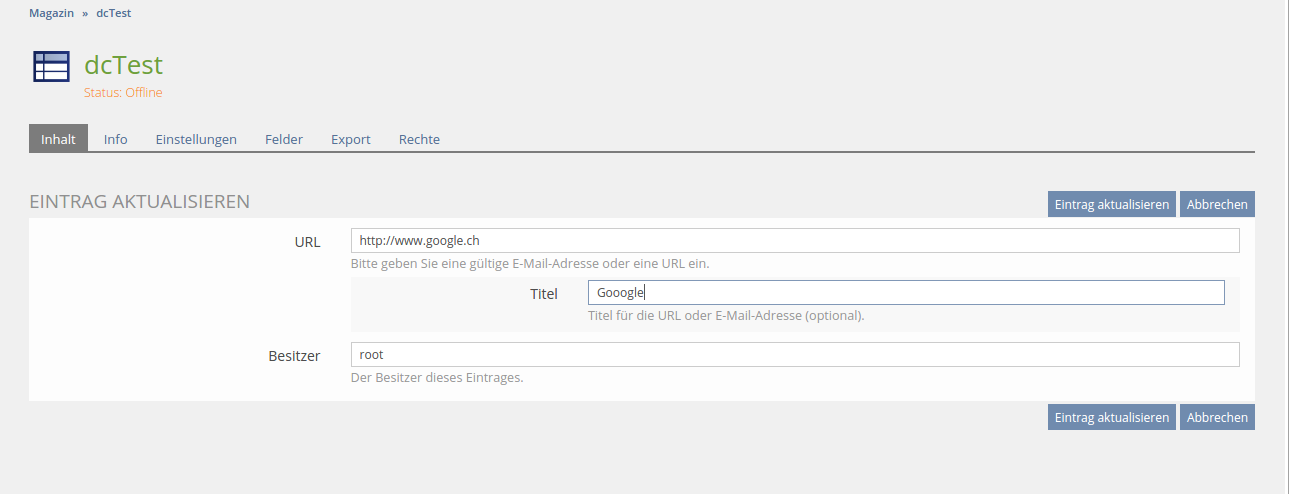The width and height of the screenshot is (1289, 494).
Task: Select the Besitzer input field
Action: 795,355
